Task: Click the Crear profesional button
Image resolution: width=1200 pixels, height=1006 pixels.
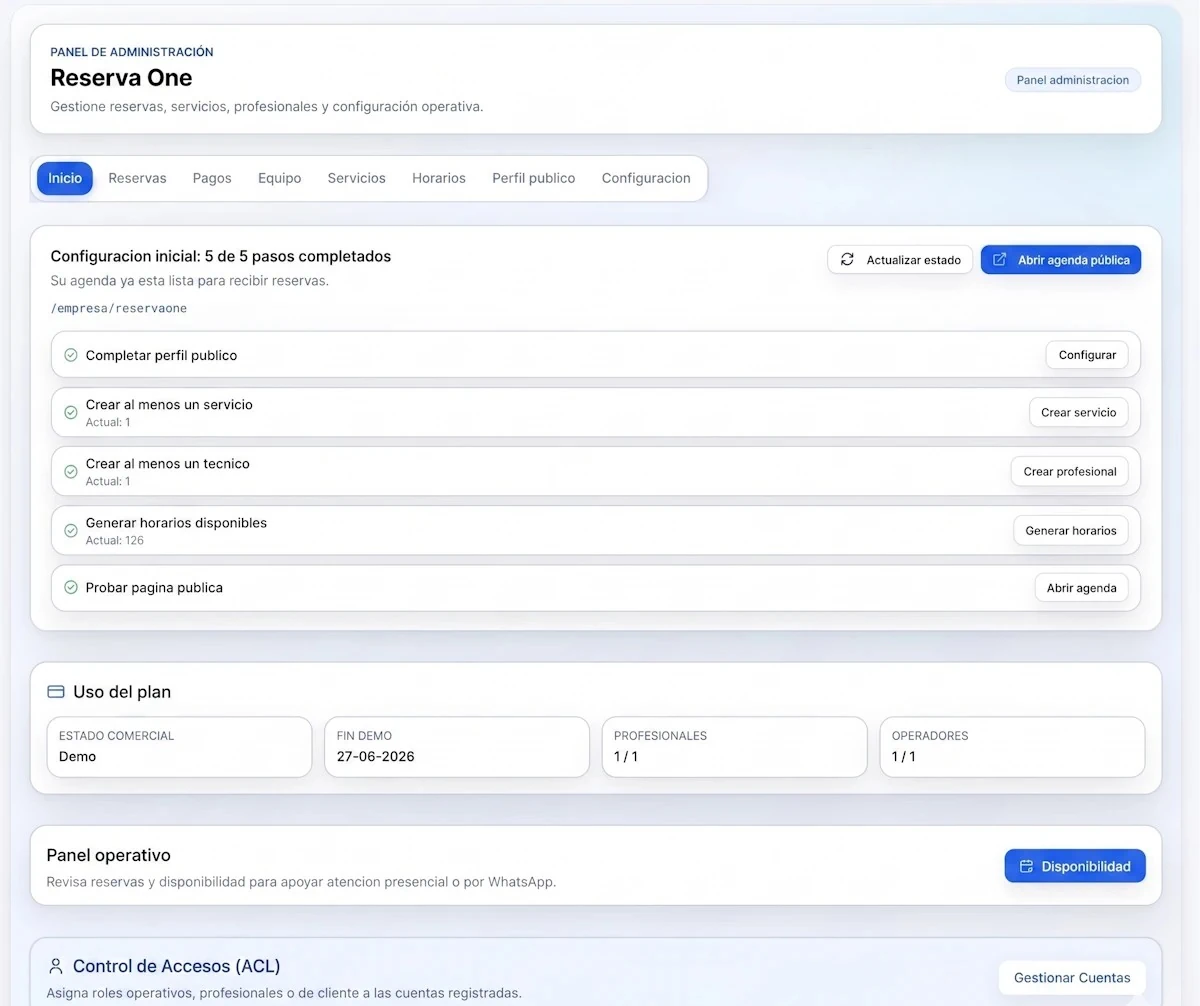Action: pos(1070,471)
